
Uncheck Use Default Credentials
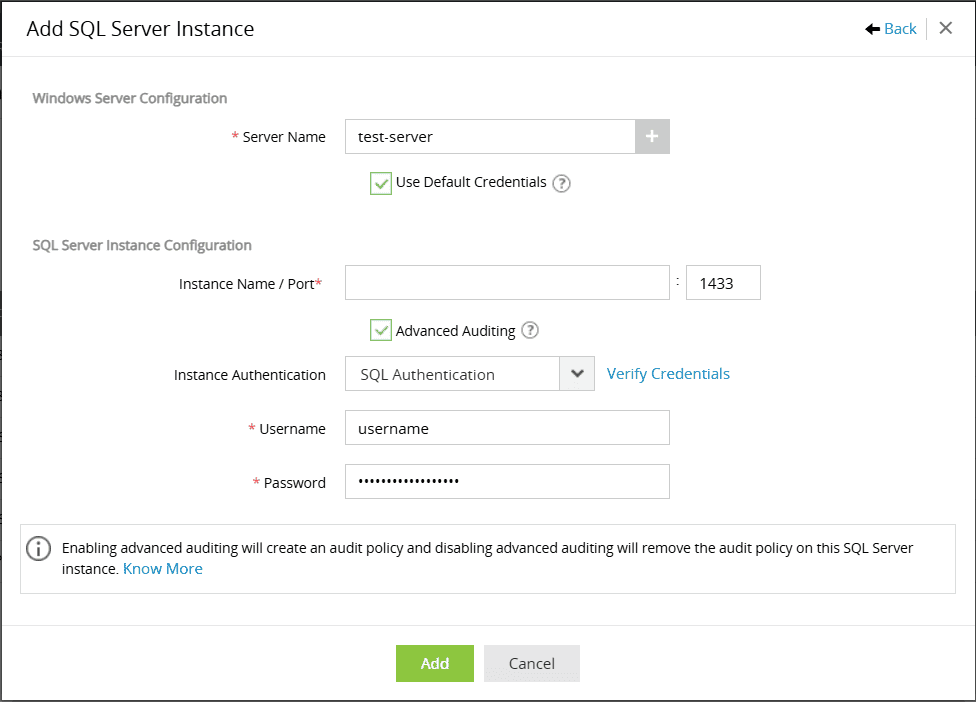pos(380,183)
